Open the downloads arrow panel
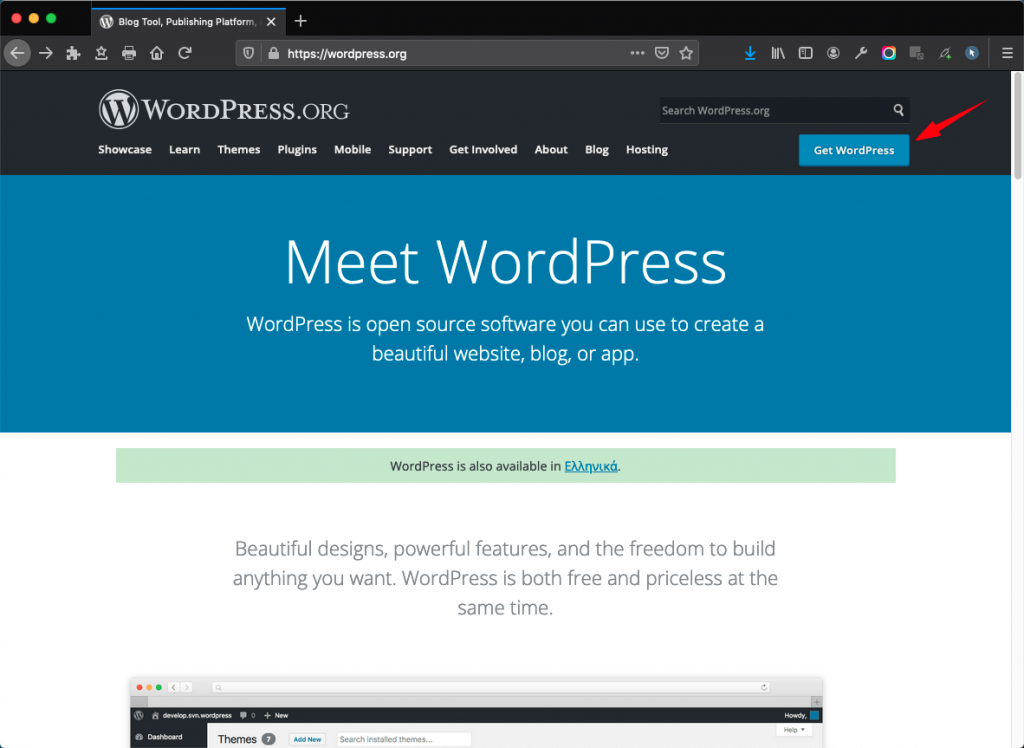The height and width of the screenshot is (748, 1024). pyautogui.click(x=750, y=54)
